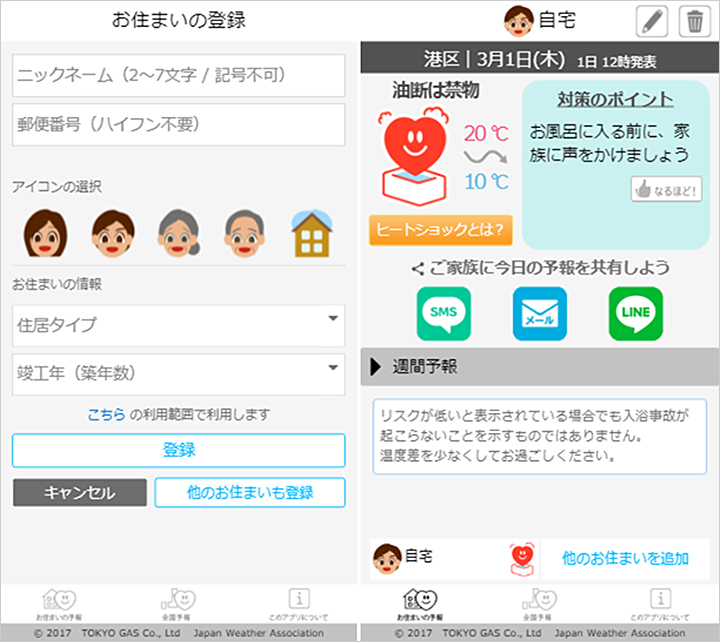Select the first young woman avatar icon
The image size is (720, 642).
click(x=45, y=233)
